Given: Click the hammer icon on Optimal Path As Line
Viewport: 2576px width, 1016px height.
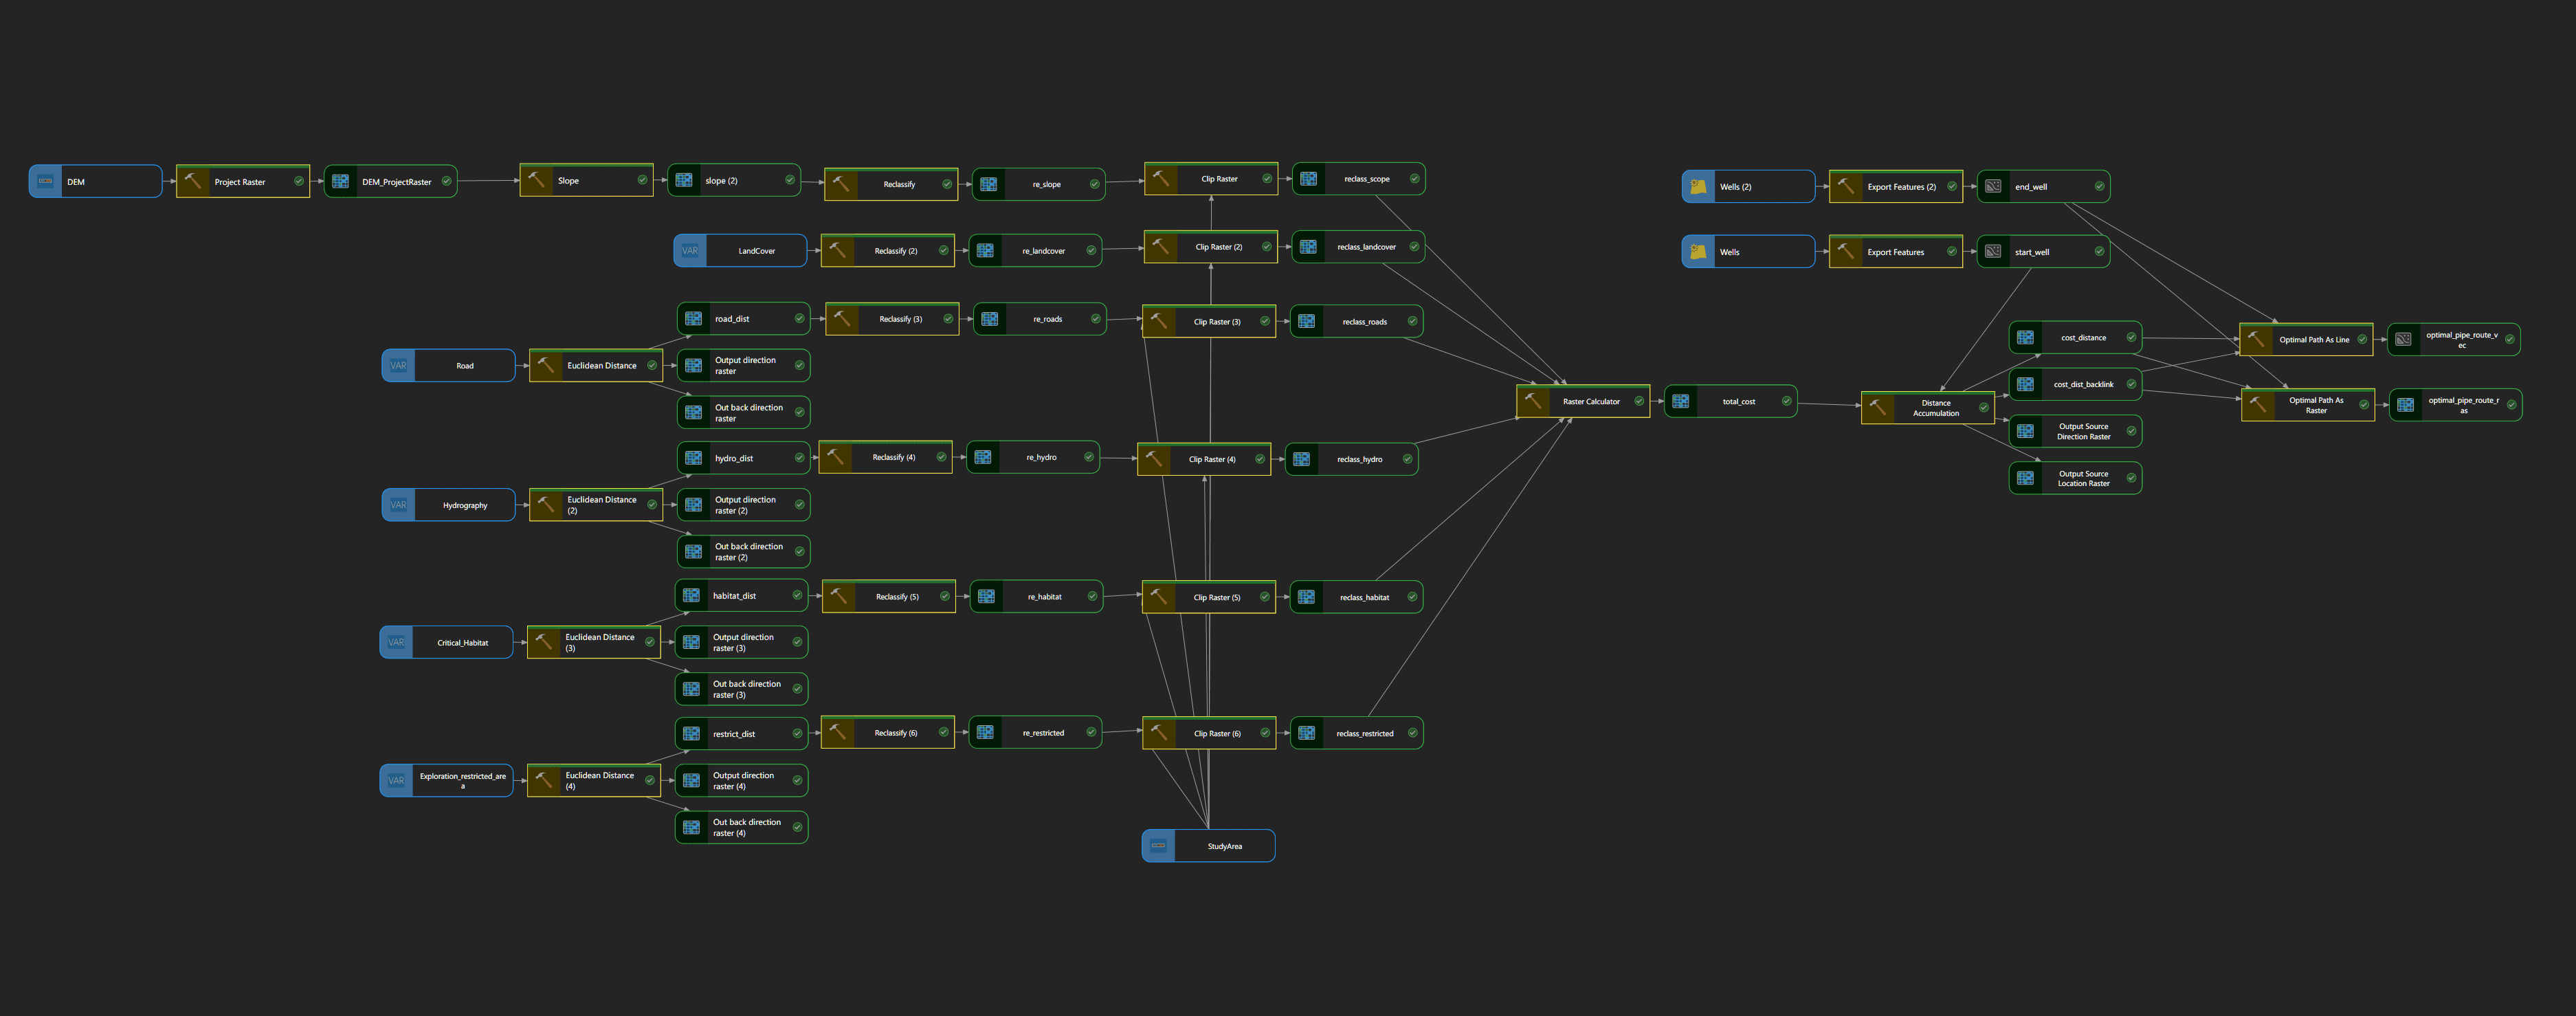Looking at the screenshot, I should (x=2256, y=339).
